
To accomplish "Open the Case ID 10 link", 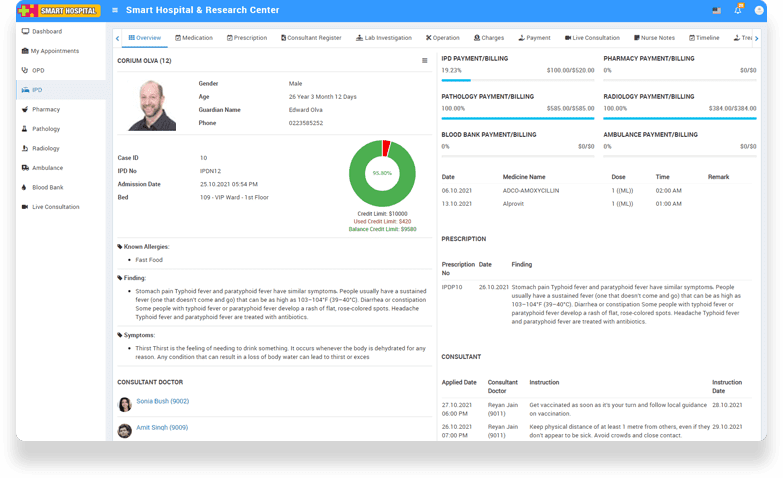I will coord(203,158).
